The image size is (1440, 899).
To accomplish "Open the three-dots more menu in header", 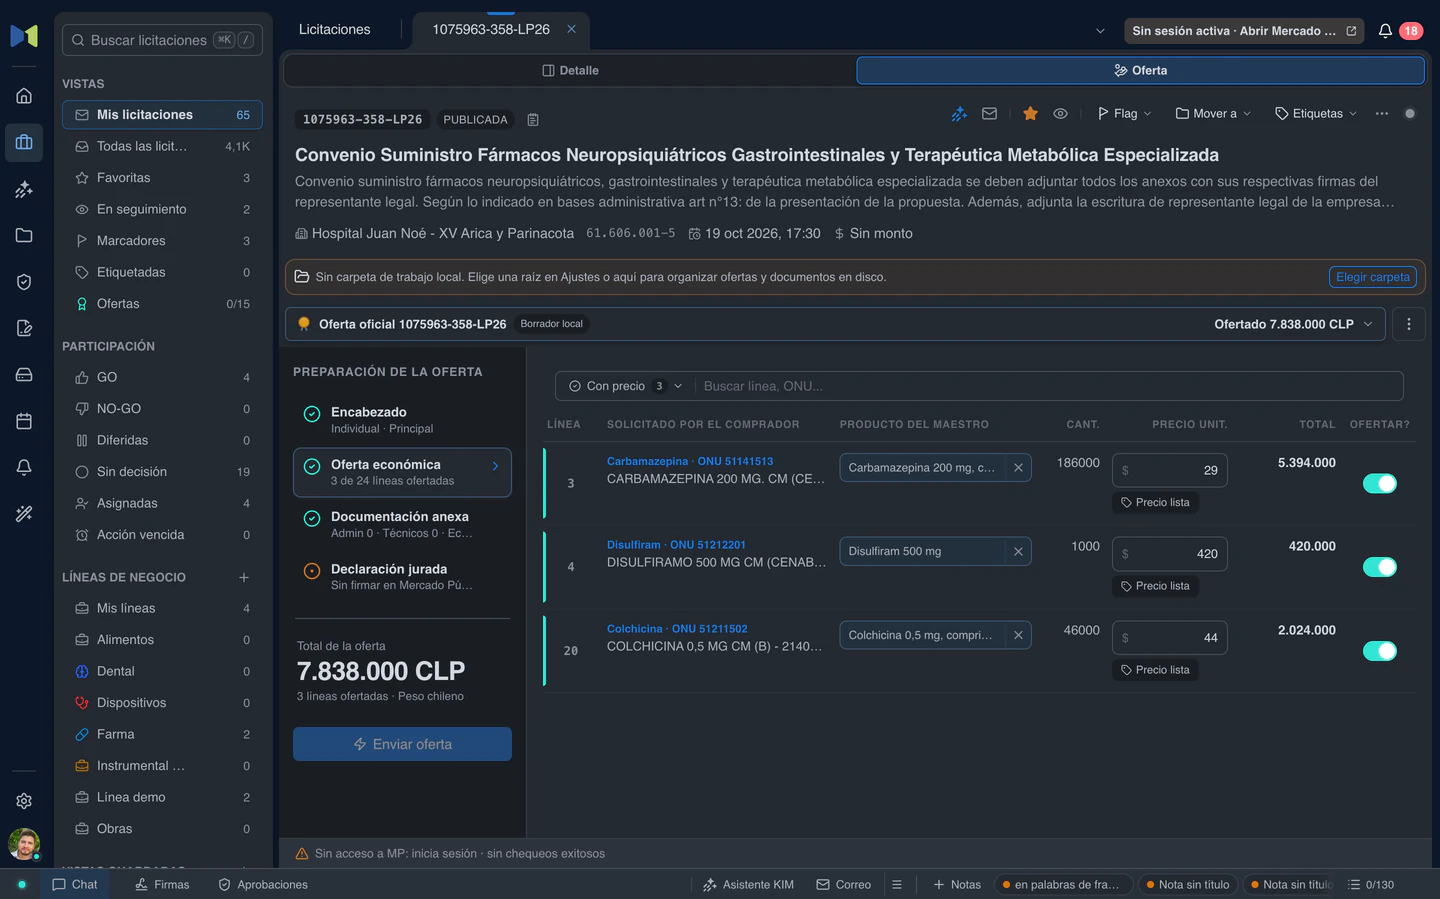I will tap(1382, 114).
